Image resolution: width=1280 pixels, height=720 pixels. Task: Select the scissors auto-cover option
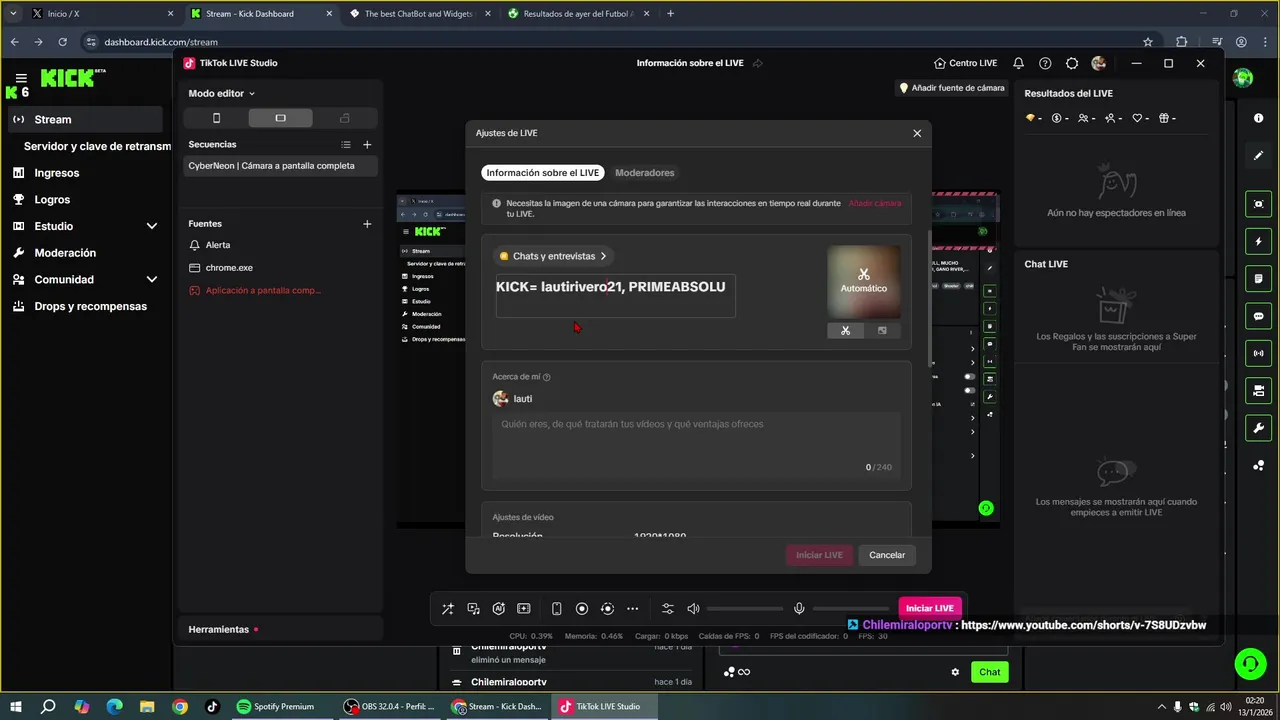click(845, 331)
